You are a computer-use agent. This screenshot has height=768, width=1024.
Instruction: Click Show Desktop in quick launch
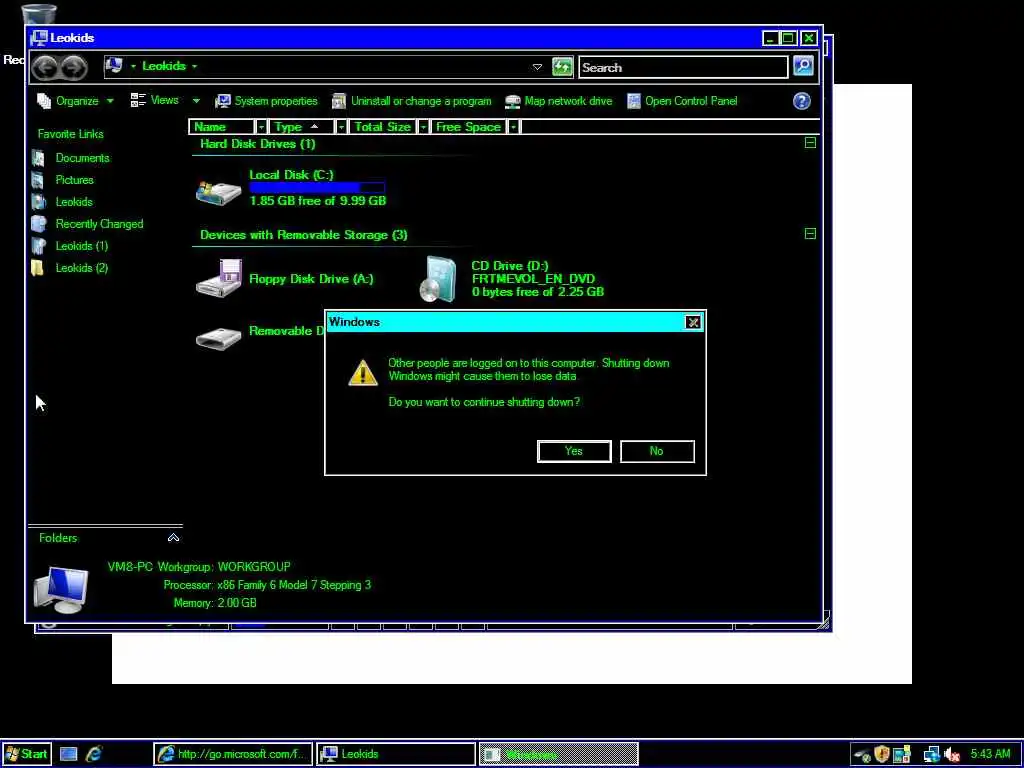(69, 754)
